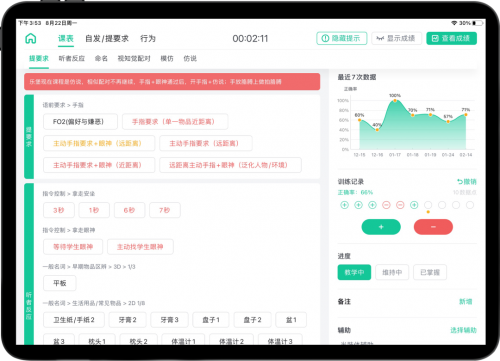Click 新增 note link
The image size is (500, 361).
point(466,301)
